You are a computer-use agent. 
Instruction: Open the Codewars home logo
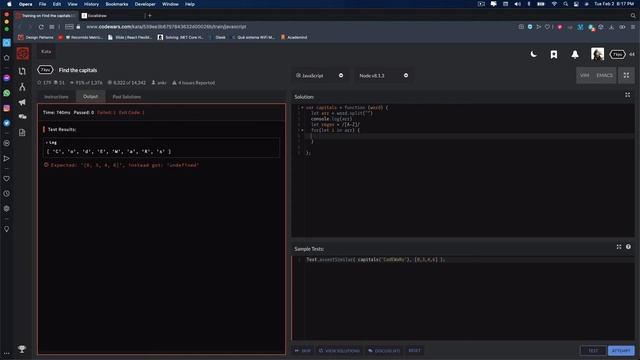click(x=23, y=53)
